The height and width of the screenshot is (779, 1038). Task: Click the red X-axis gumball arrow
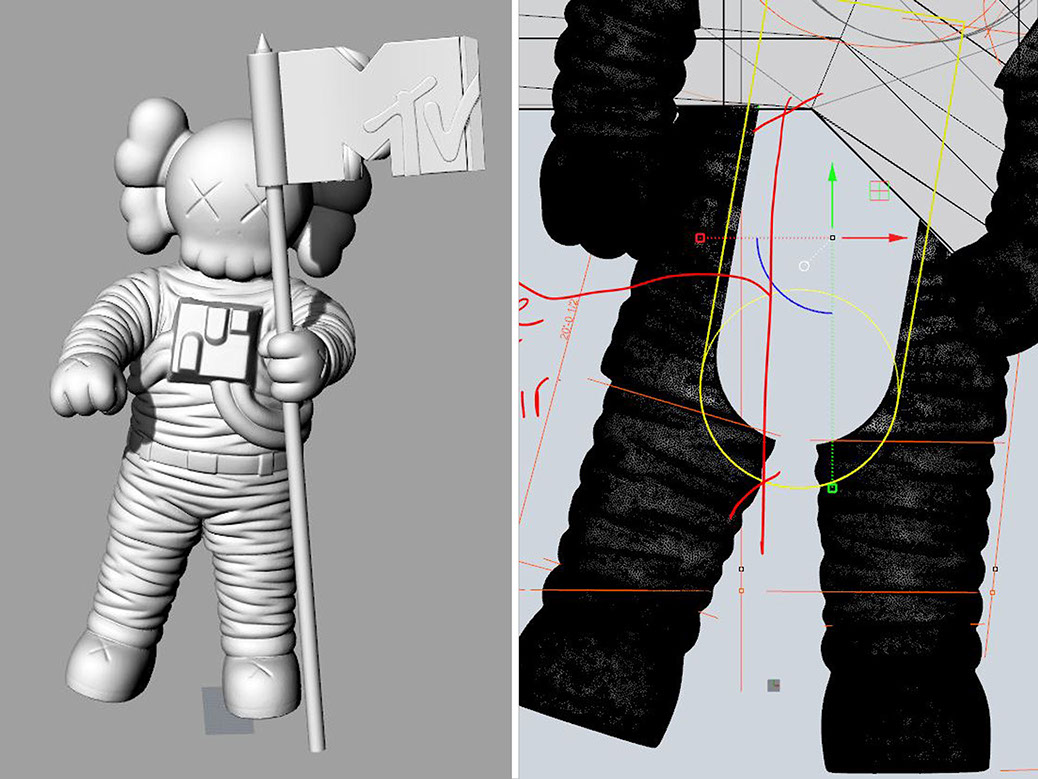coord(896,238)
